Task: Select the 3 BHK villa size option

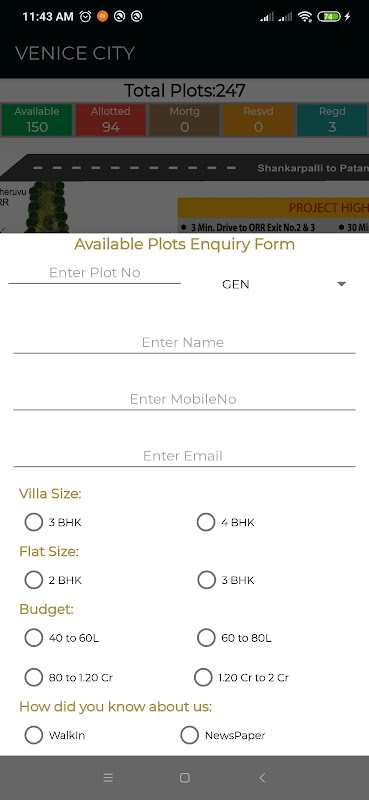Action: click(53, 522)
